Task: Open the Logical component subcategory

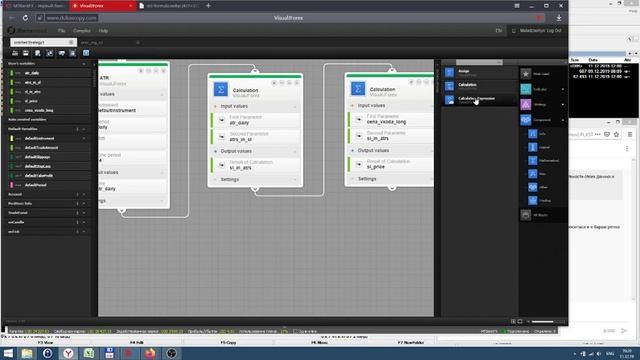Action: (x=533, y=147)
